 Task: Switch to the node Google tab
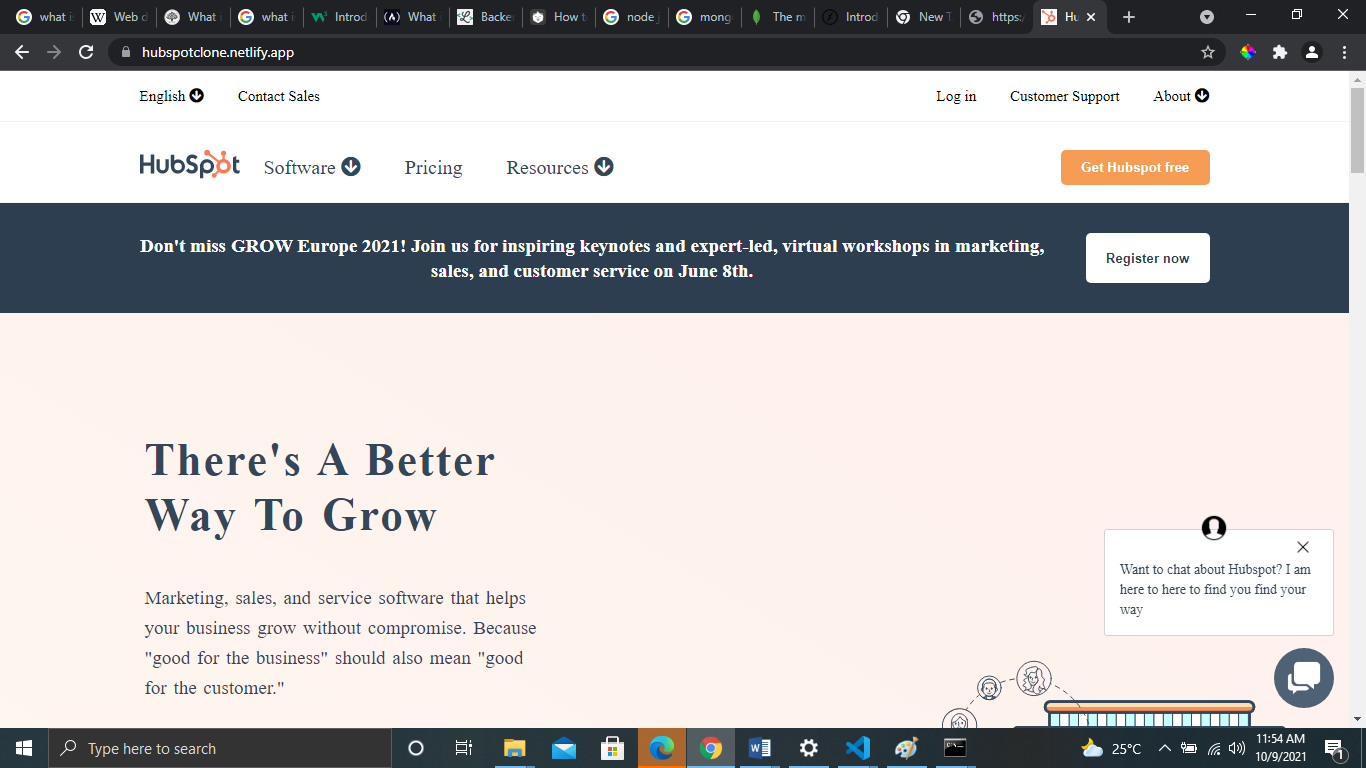click(x=634, y=17)
